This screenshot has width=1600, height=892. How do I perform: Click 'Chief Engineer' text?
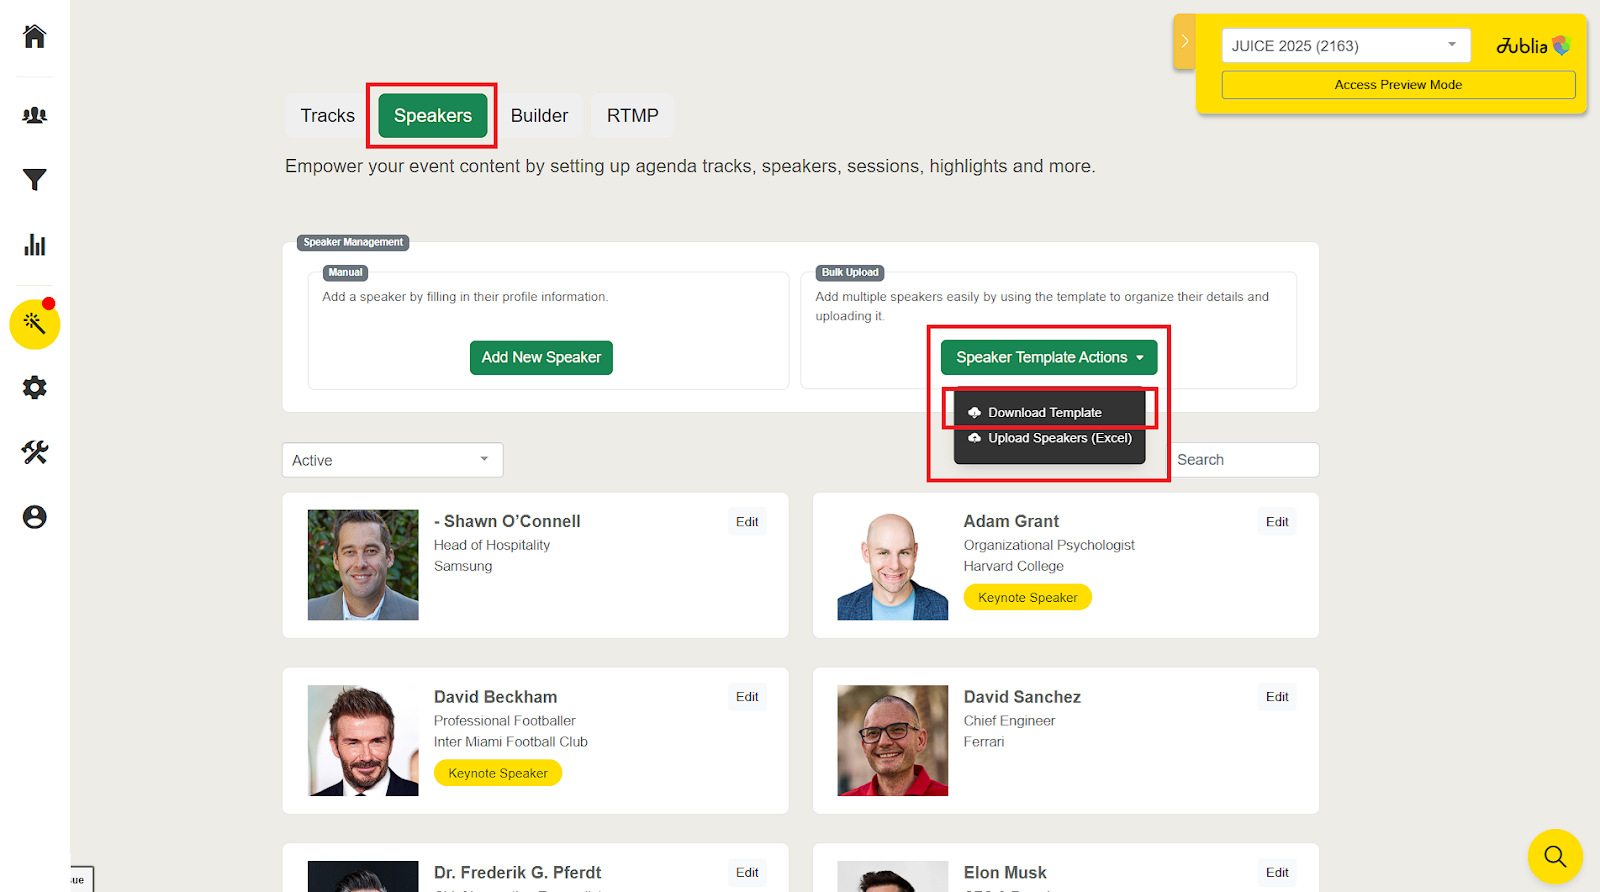[1009, 721]
